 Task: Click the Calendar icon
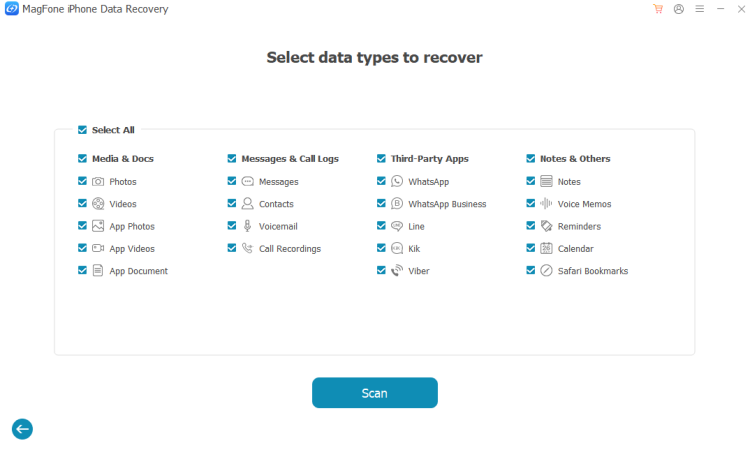(546, 248)
